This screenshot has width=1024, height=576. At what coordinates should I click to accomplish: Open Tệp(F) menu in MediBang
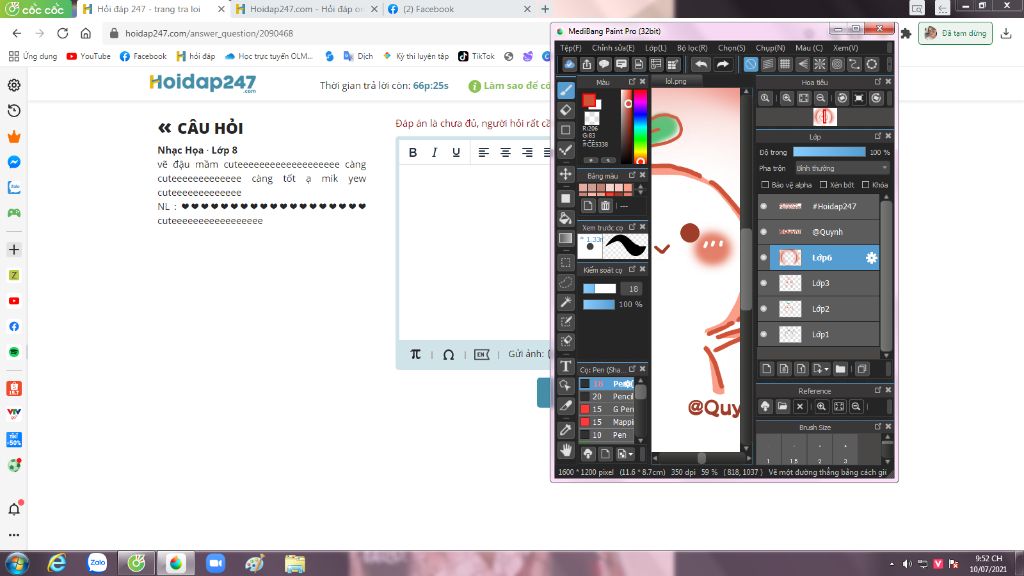(570, 48)
